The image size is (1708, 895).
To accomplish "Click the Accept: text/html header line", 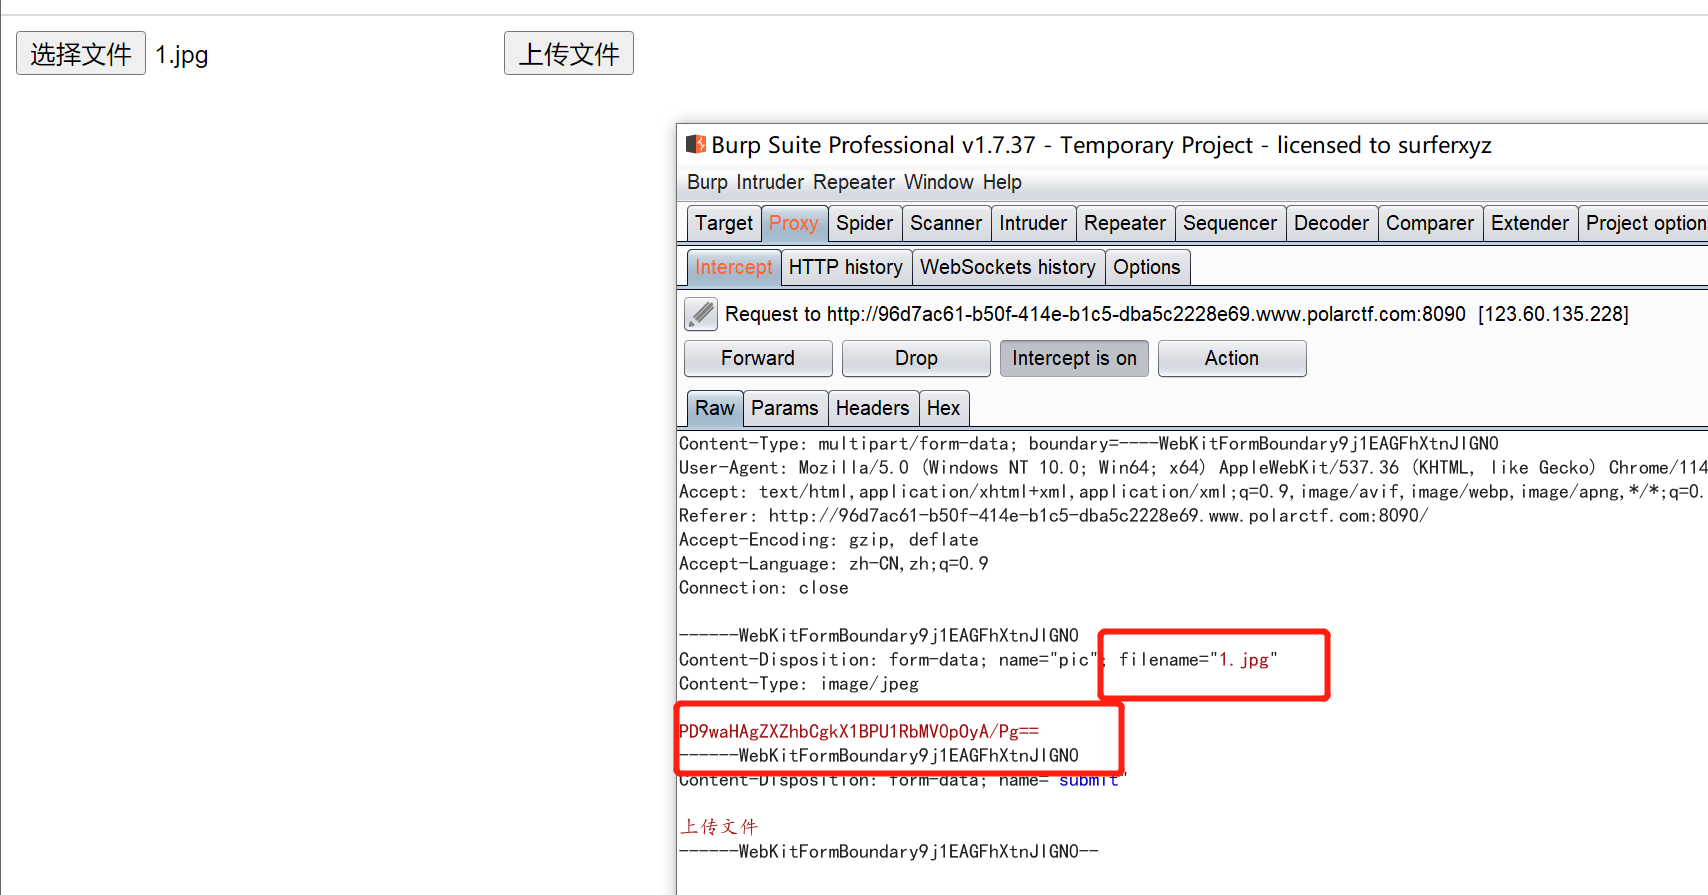I will click(1193, 492).
